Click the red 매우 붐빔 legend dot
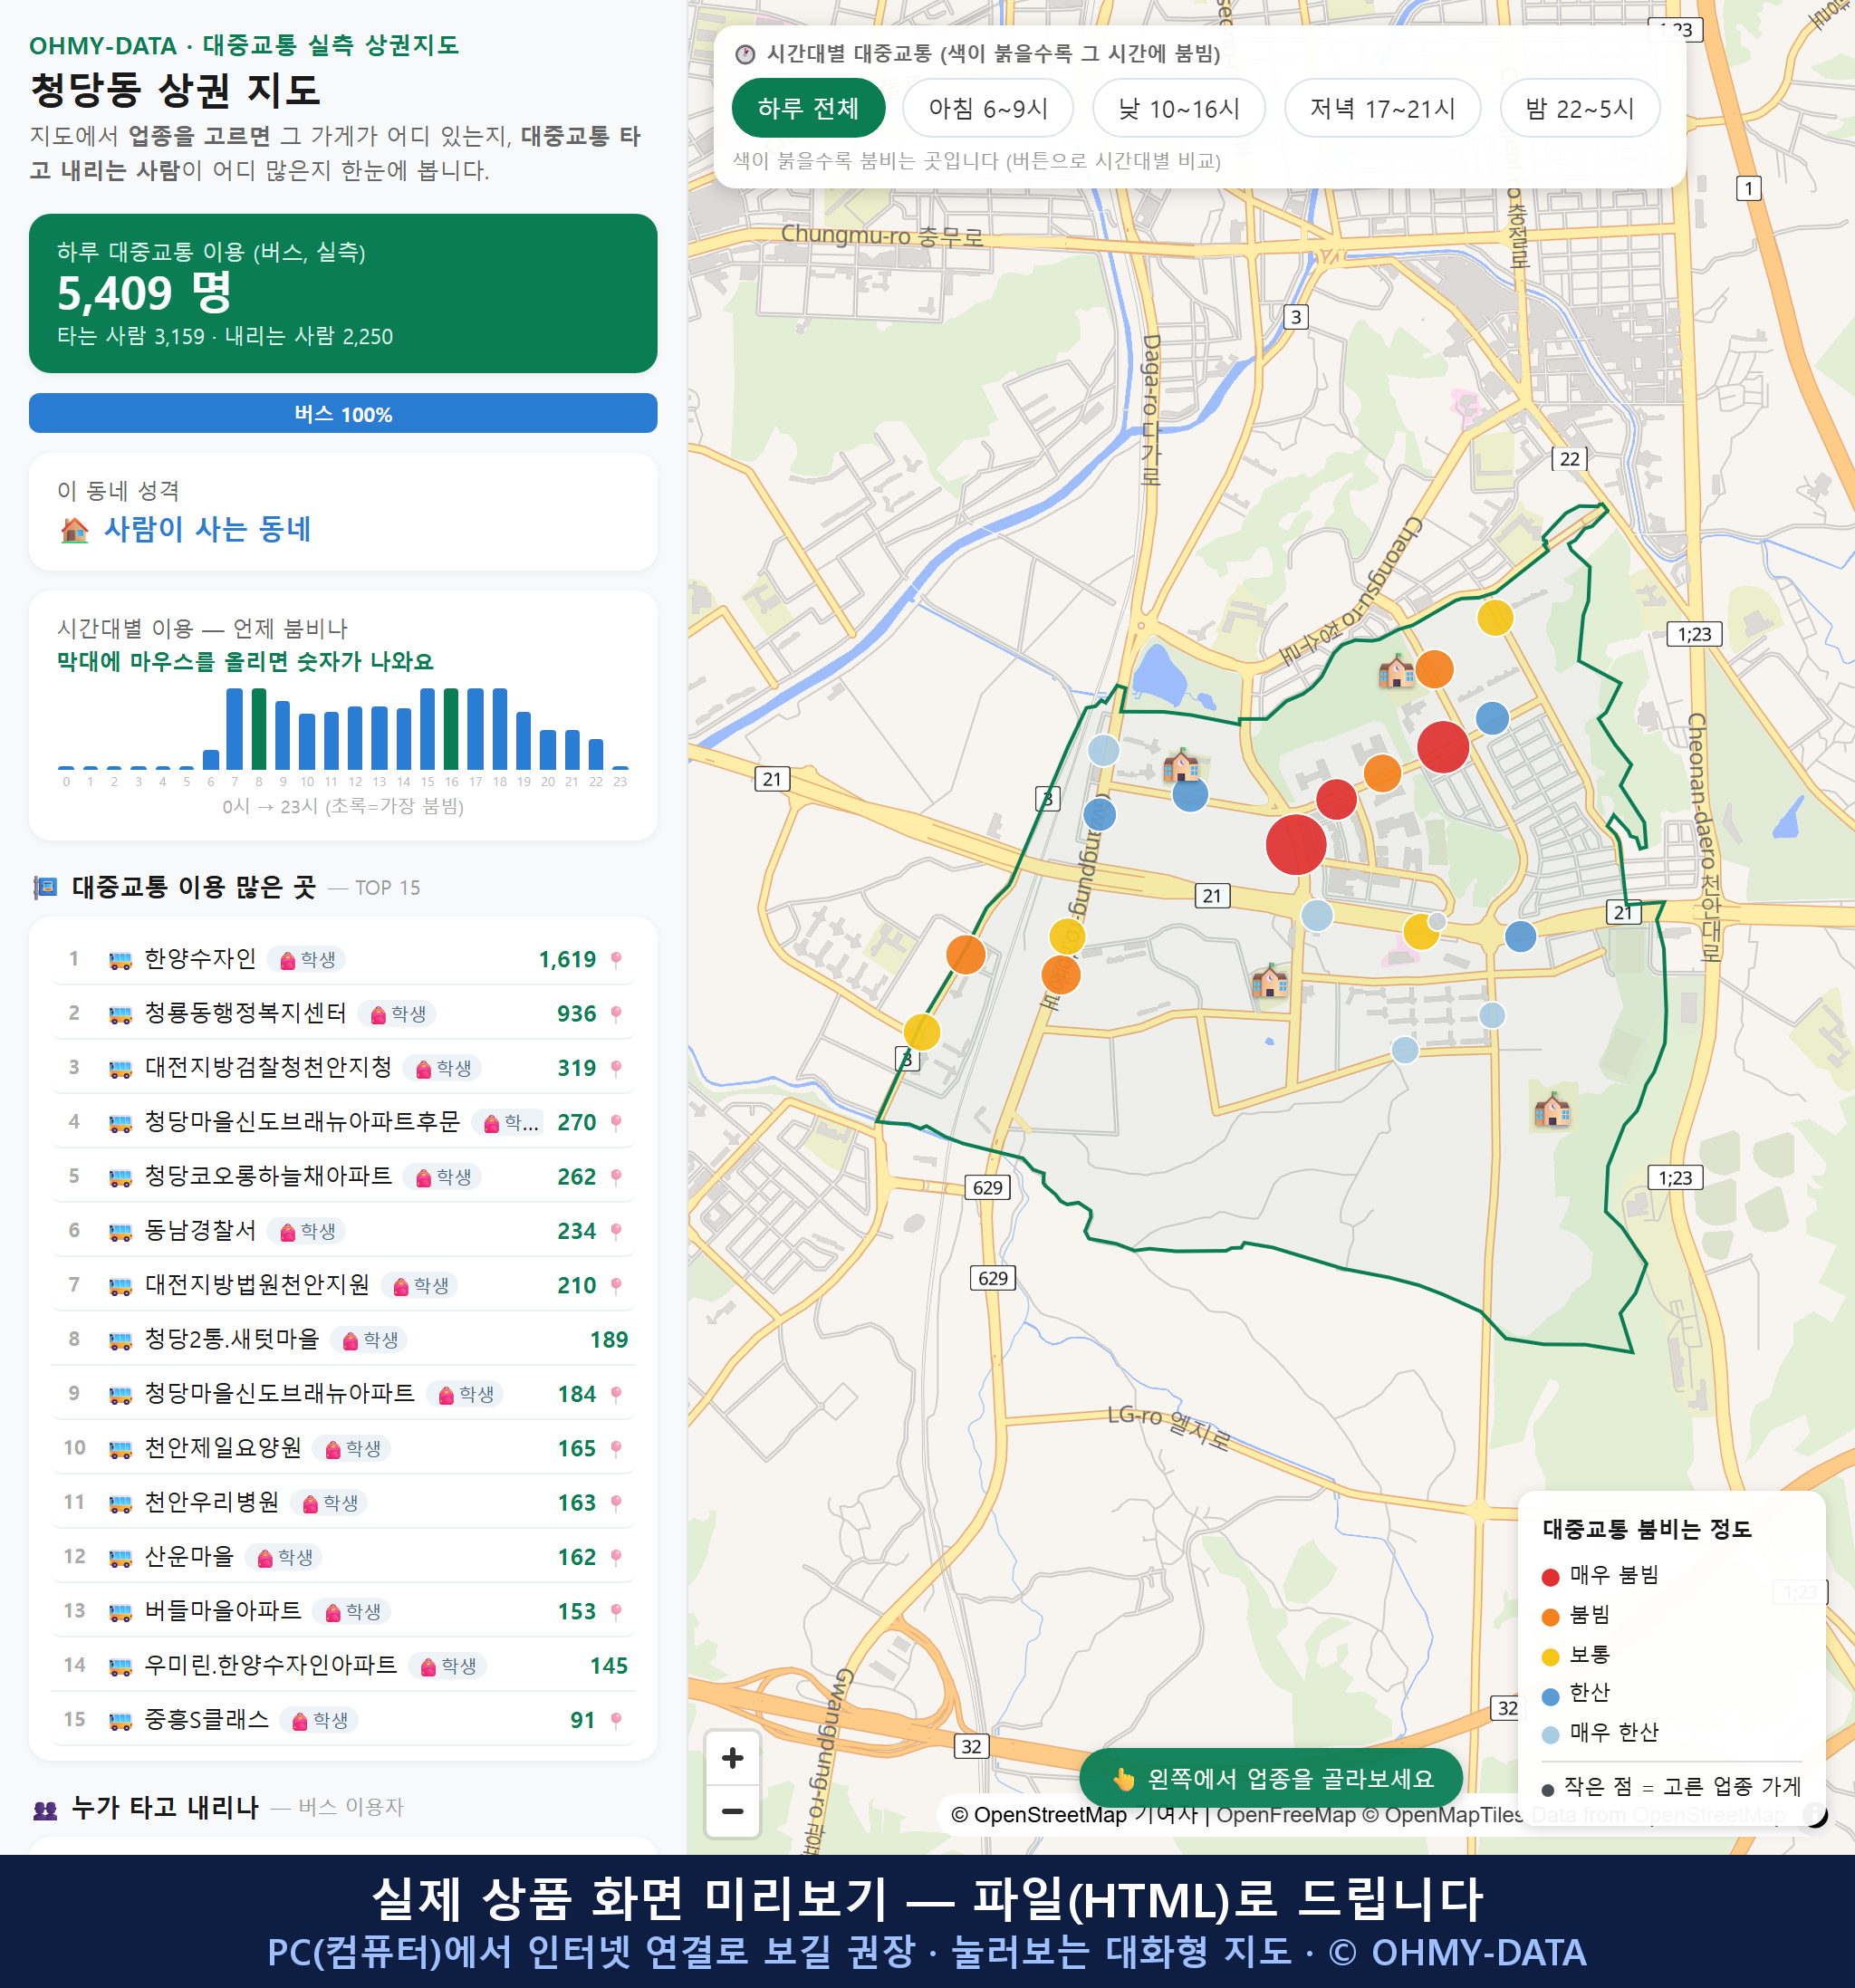The image size is (1855, 1988). point(1551,1577)
